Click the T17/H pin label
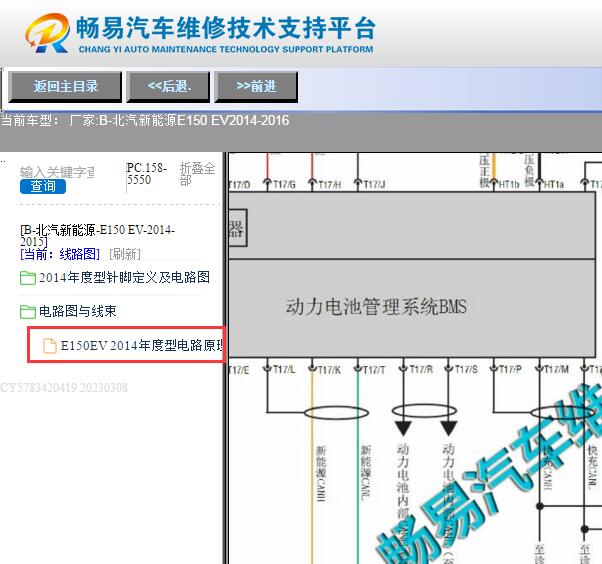Screen dimensions: 602x564 click(330, 185)
